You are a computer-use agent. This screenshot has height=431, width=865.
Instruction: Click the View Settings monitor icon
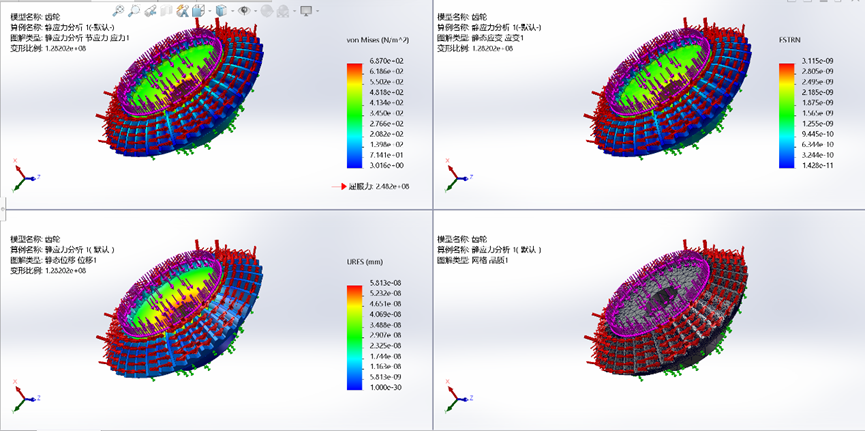[x=305, y=11]
